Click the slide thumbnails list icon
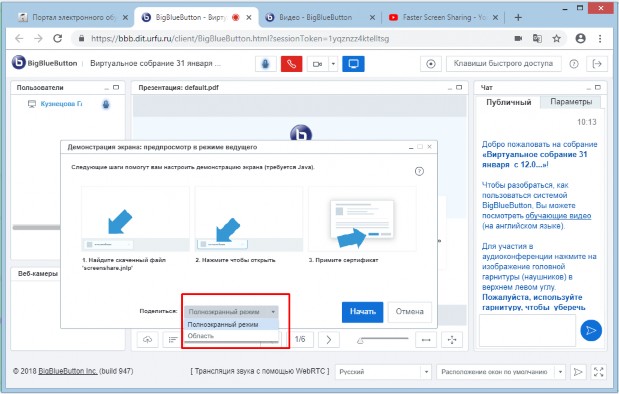 (173, 340)
